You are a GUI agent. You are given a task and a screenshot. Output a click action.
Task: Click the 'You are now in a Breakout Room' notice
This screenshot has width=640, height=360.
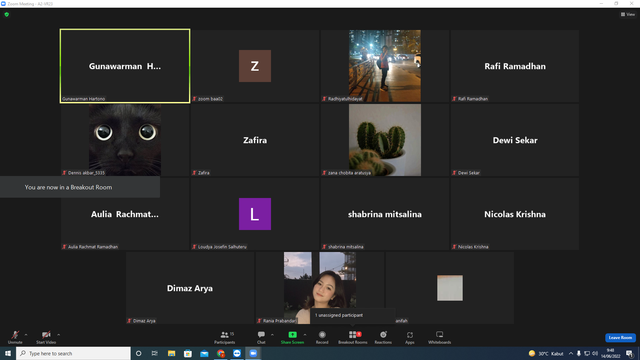[x=80, y=187]
